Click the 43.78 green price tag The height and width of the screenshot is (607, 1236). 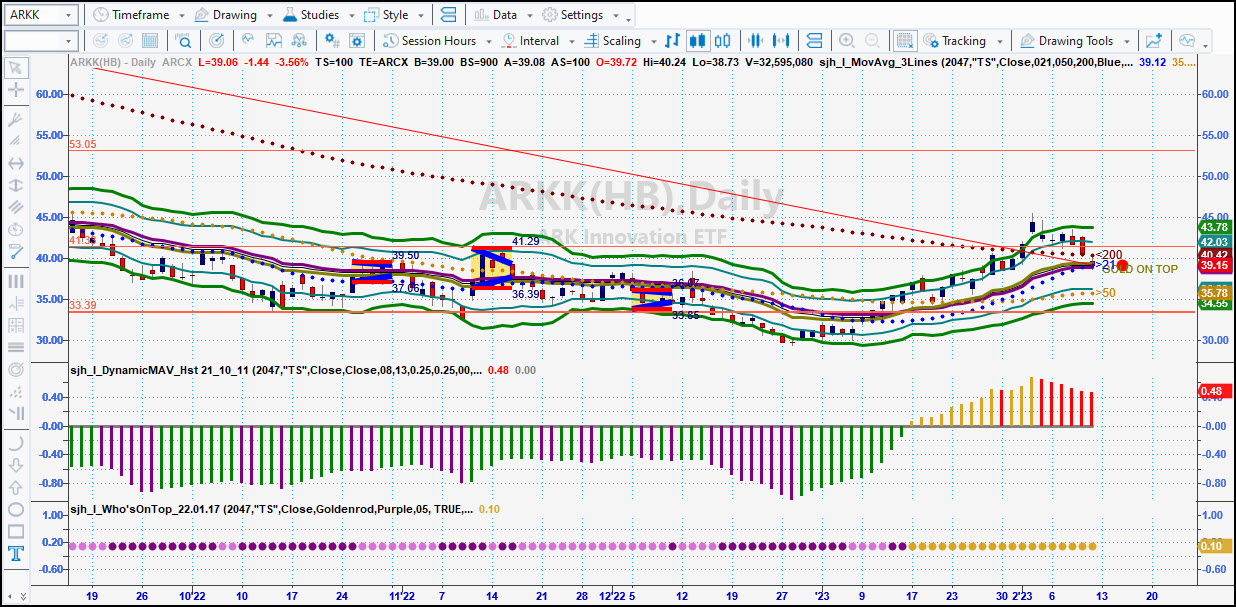tap(1214, 229)
